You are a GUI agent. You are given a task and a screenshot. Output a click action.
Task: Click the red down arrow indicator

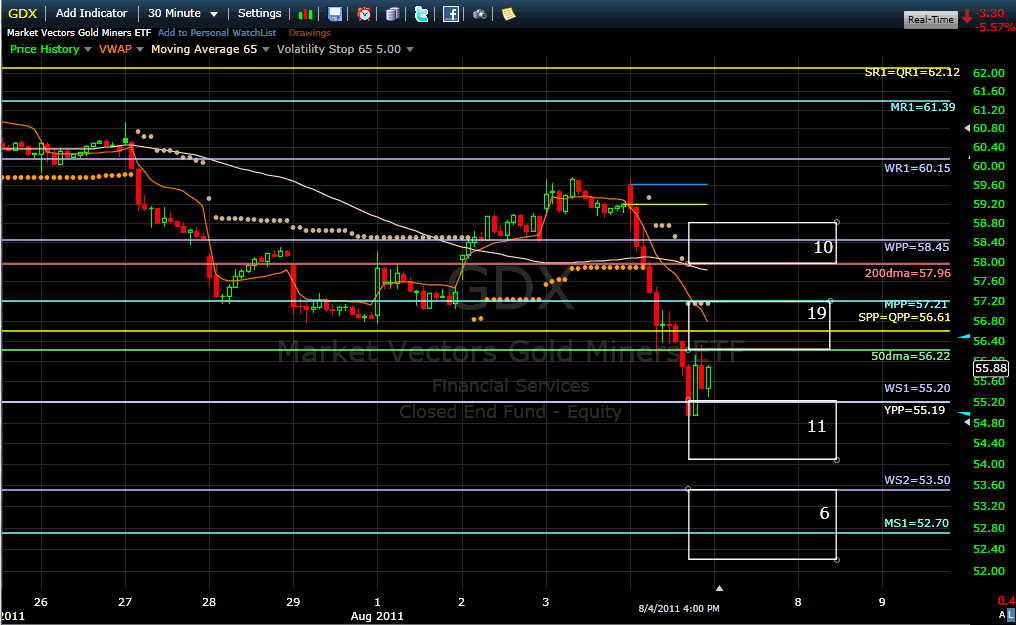coord(967,16)
